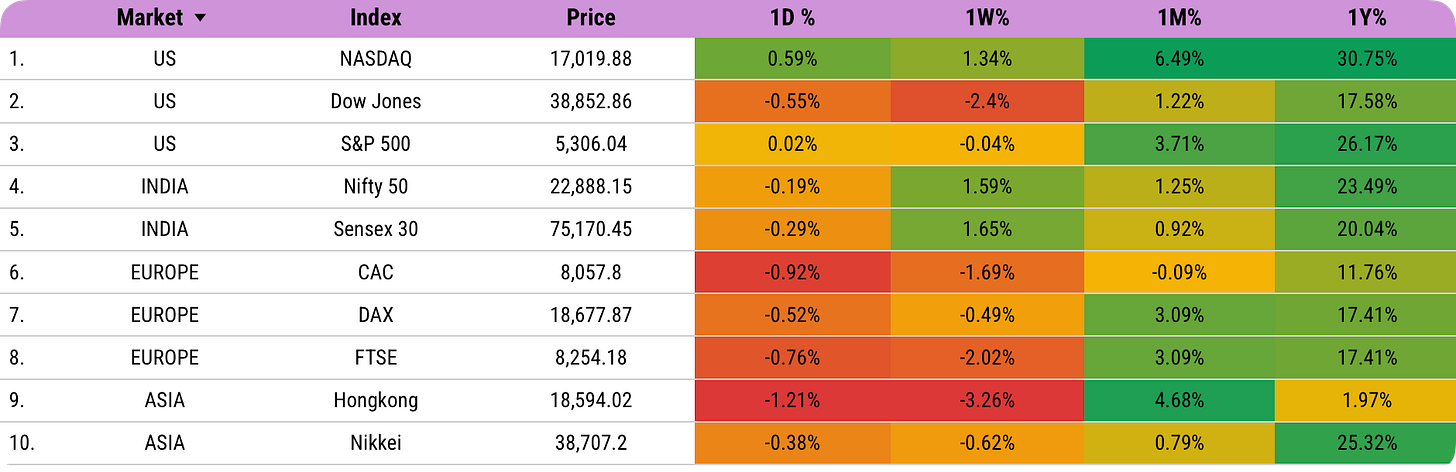This screenshot has width=1456, height=472.
Task: Click the red -3.26% weekly cell
Action: 986,401
